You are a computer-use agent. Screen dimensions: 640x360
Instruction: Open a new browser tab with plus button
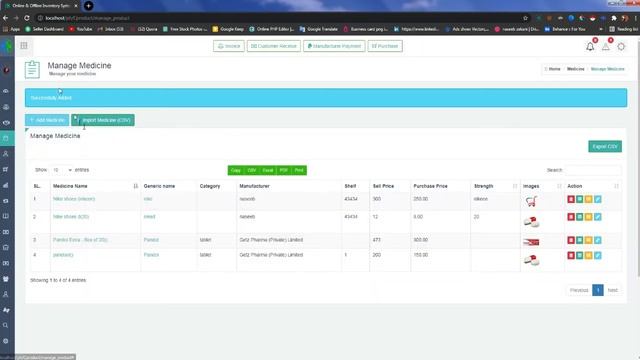point(88,6)
